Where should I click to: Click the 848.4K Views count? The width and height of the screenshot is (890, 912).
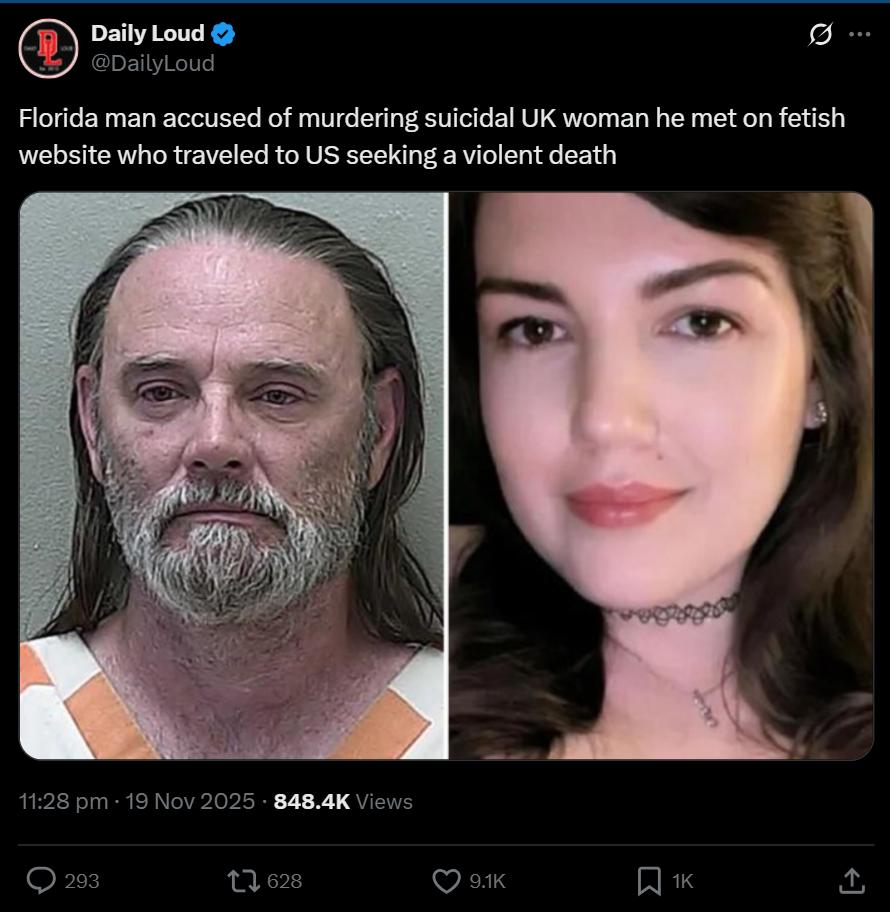343,801
